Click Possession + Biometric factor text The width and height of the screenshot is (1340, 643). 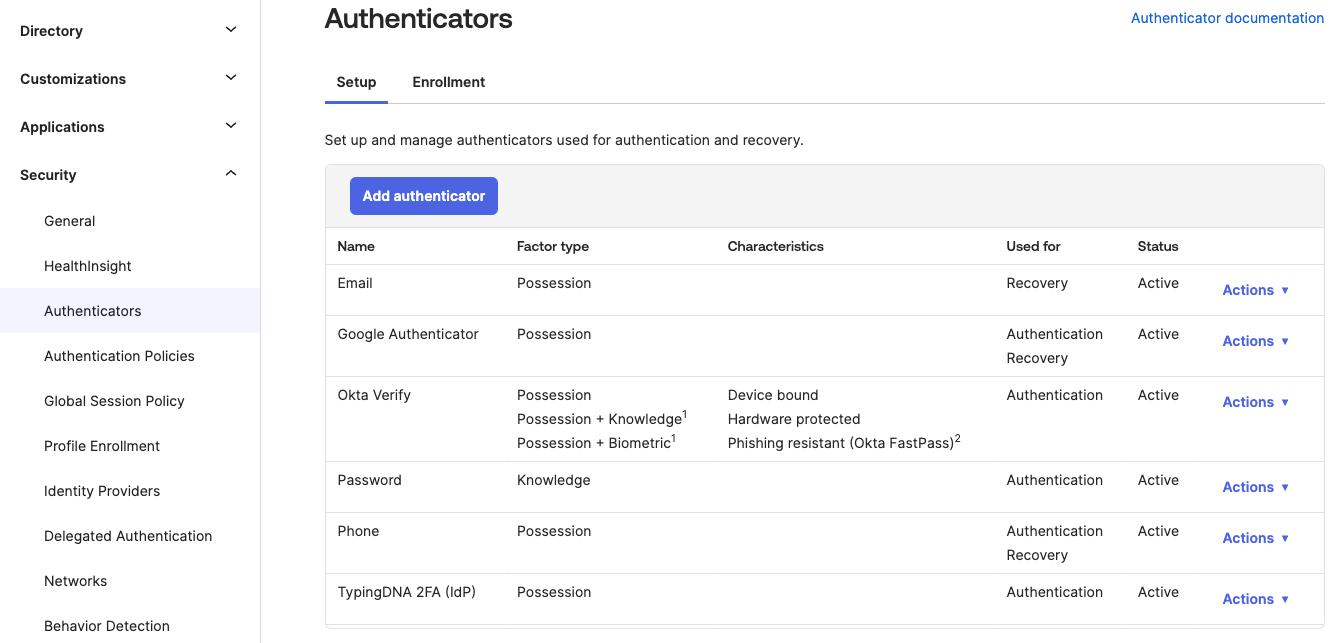click(x=597, y=442)
